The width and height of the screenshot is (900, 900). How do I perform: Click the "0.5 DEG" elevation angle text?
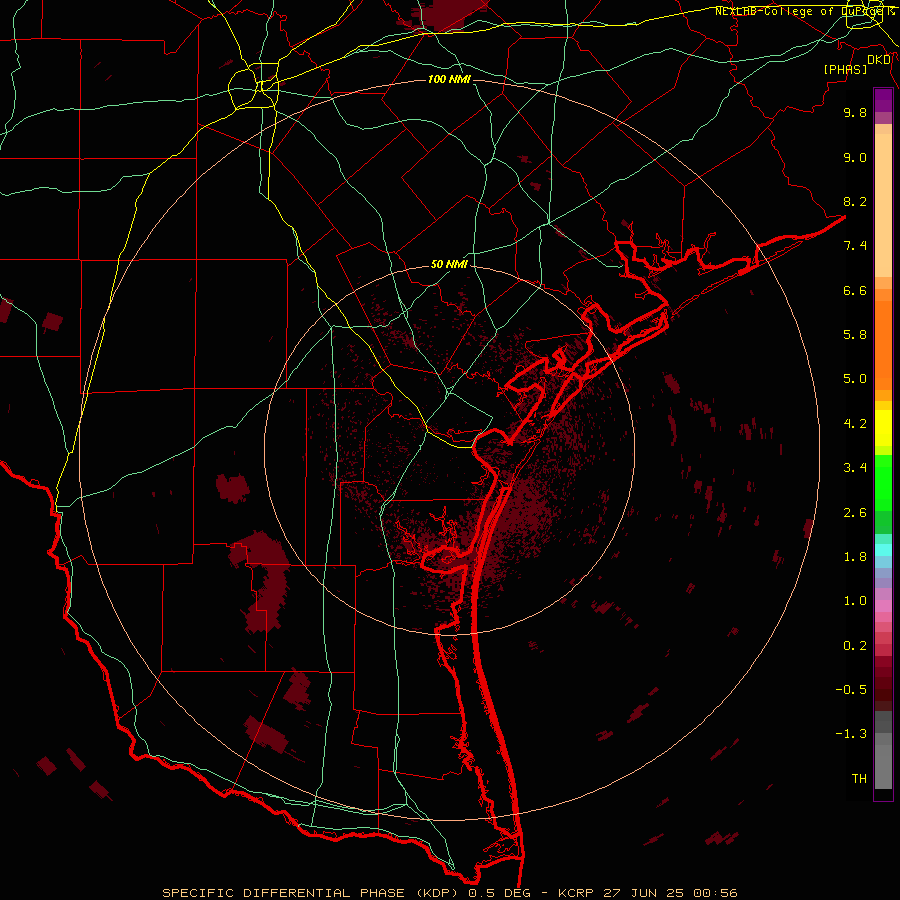pos(499,893)
